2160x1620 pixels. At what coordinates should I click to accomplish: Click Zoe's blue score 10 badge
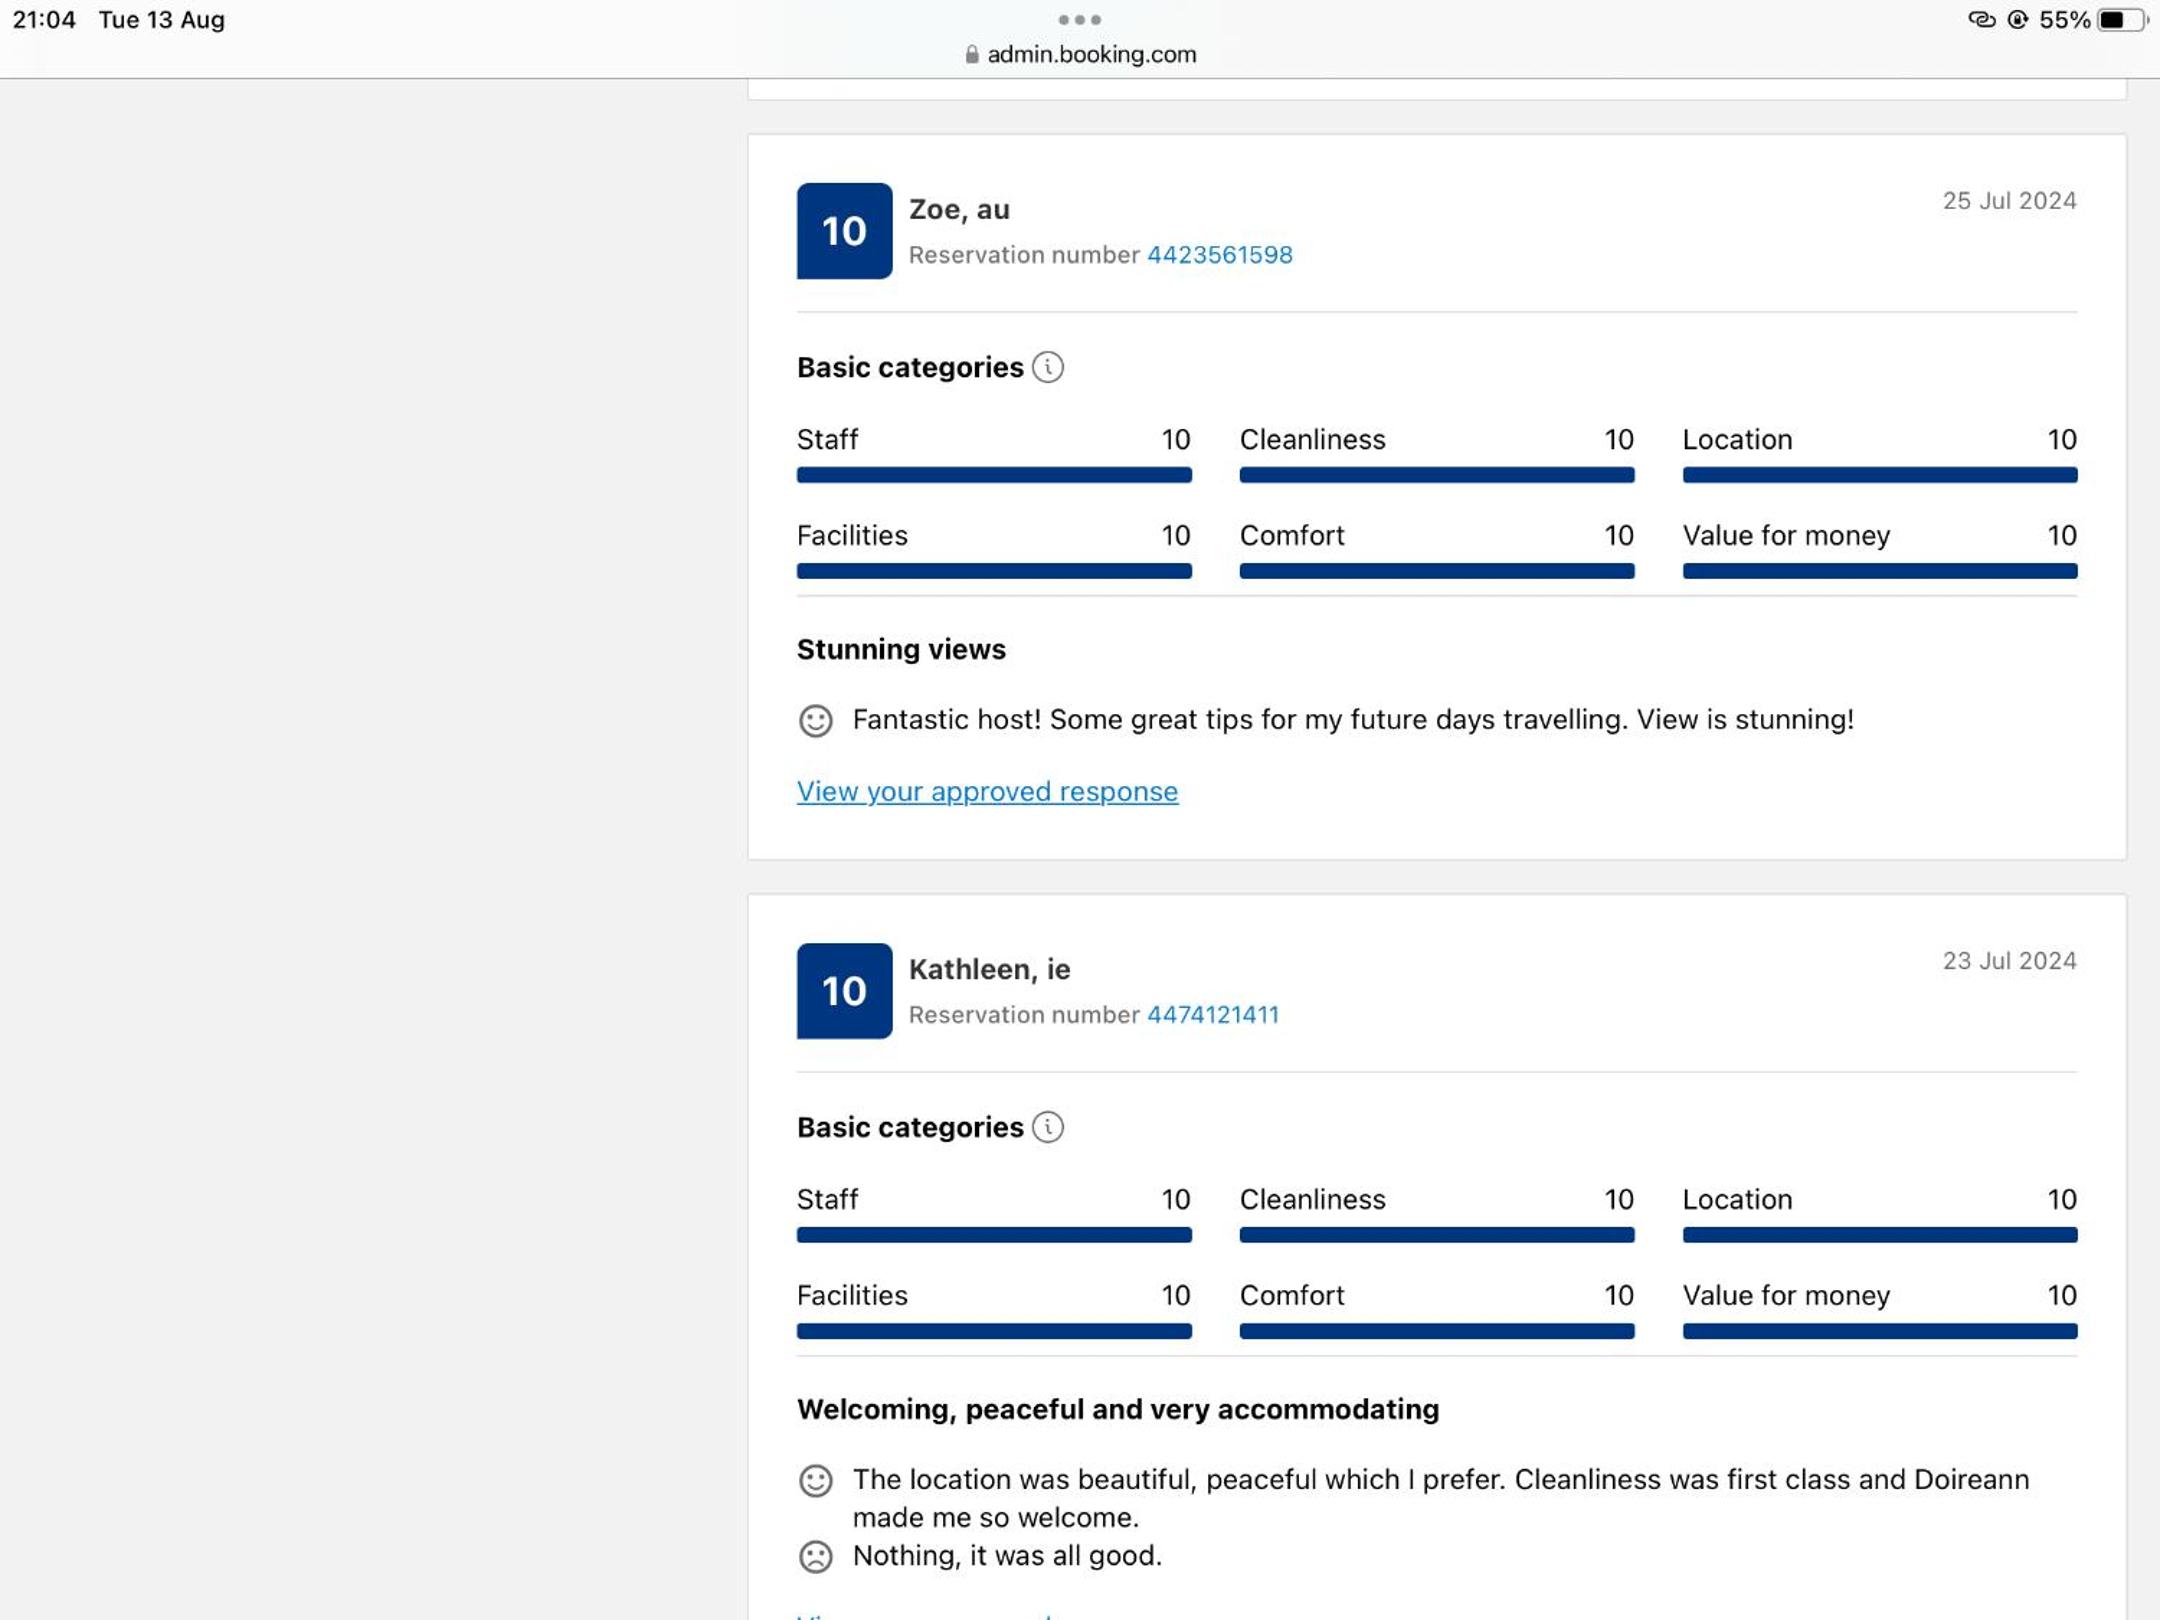844,231
